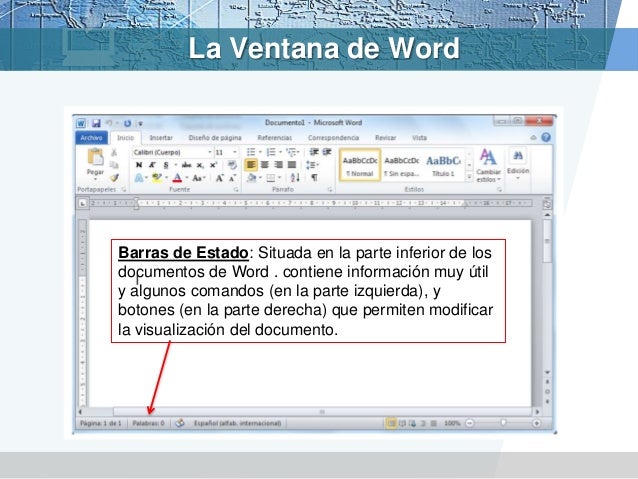Click the Palabras: 0 word count
Image resolution: width=638 pixels, height=479 pixels.
[149, 423]
